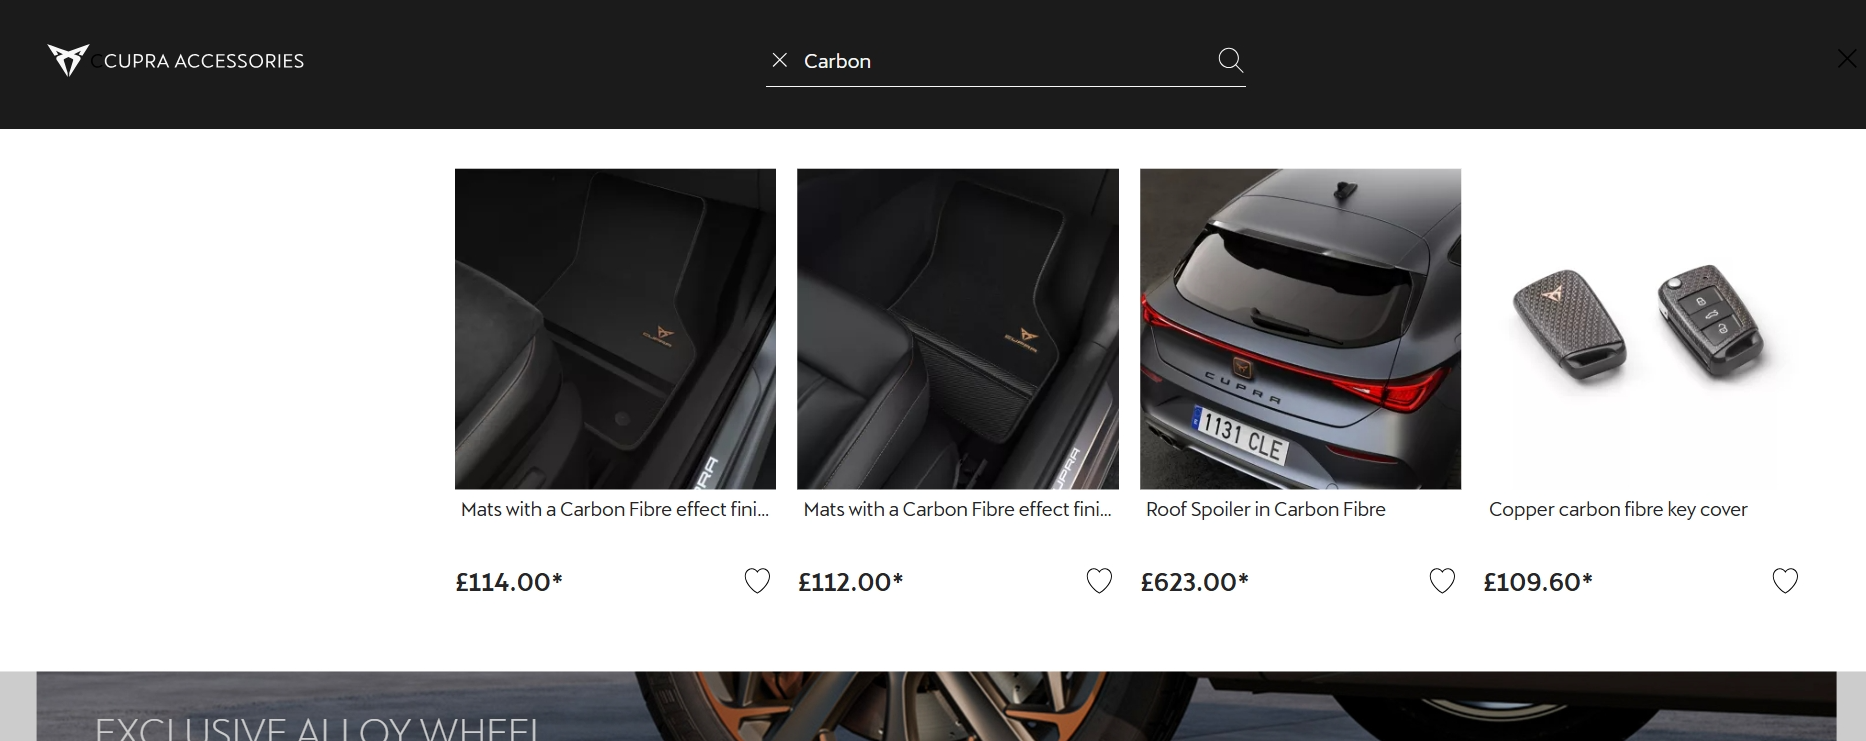Open Roof Spoiler in Carbon Fibre
This screenshot has height=741, width=1866.
pos(1265,509)
